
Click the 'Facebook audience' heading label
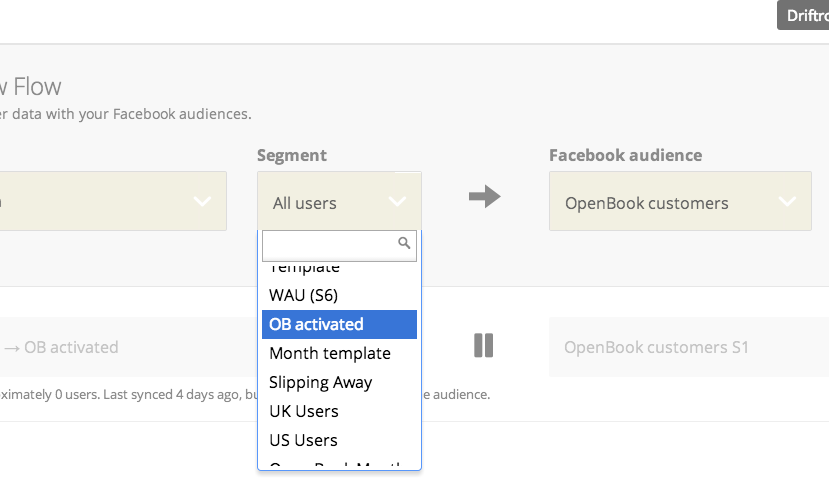pyautogui.click(x=625, y=155)
